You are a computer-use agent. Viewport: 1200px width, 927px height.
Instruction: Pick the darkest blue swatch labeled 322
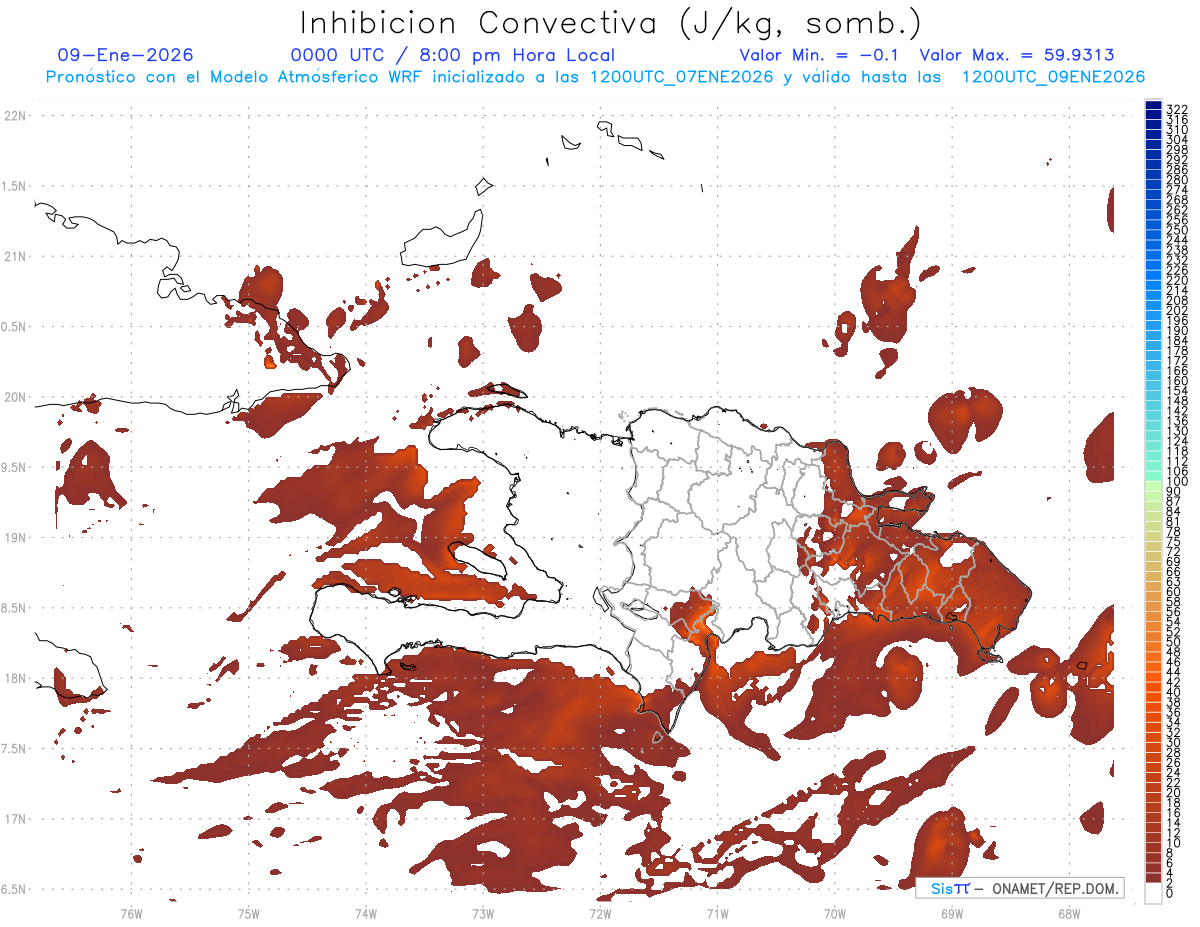tap(1154, 107)
